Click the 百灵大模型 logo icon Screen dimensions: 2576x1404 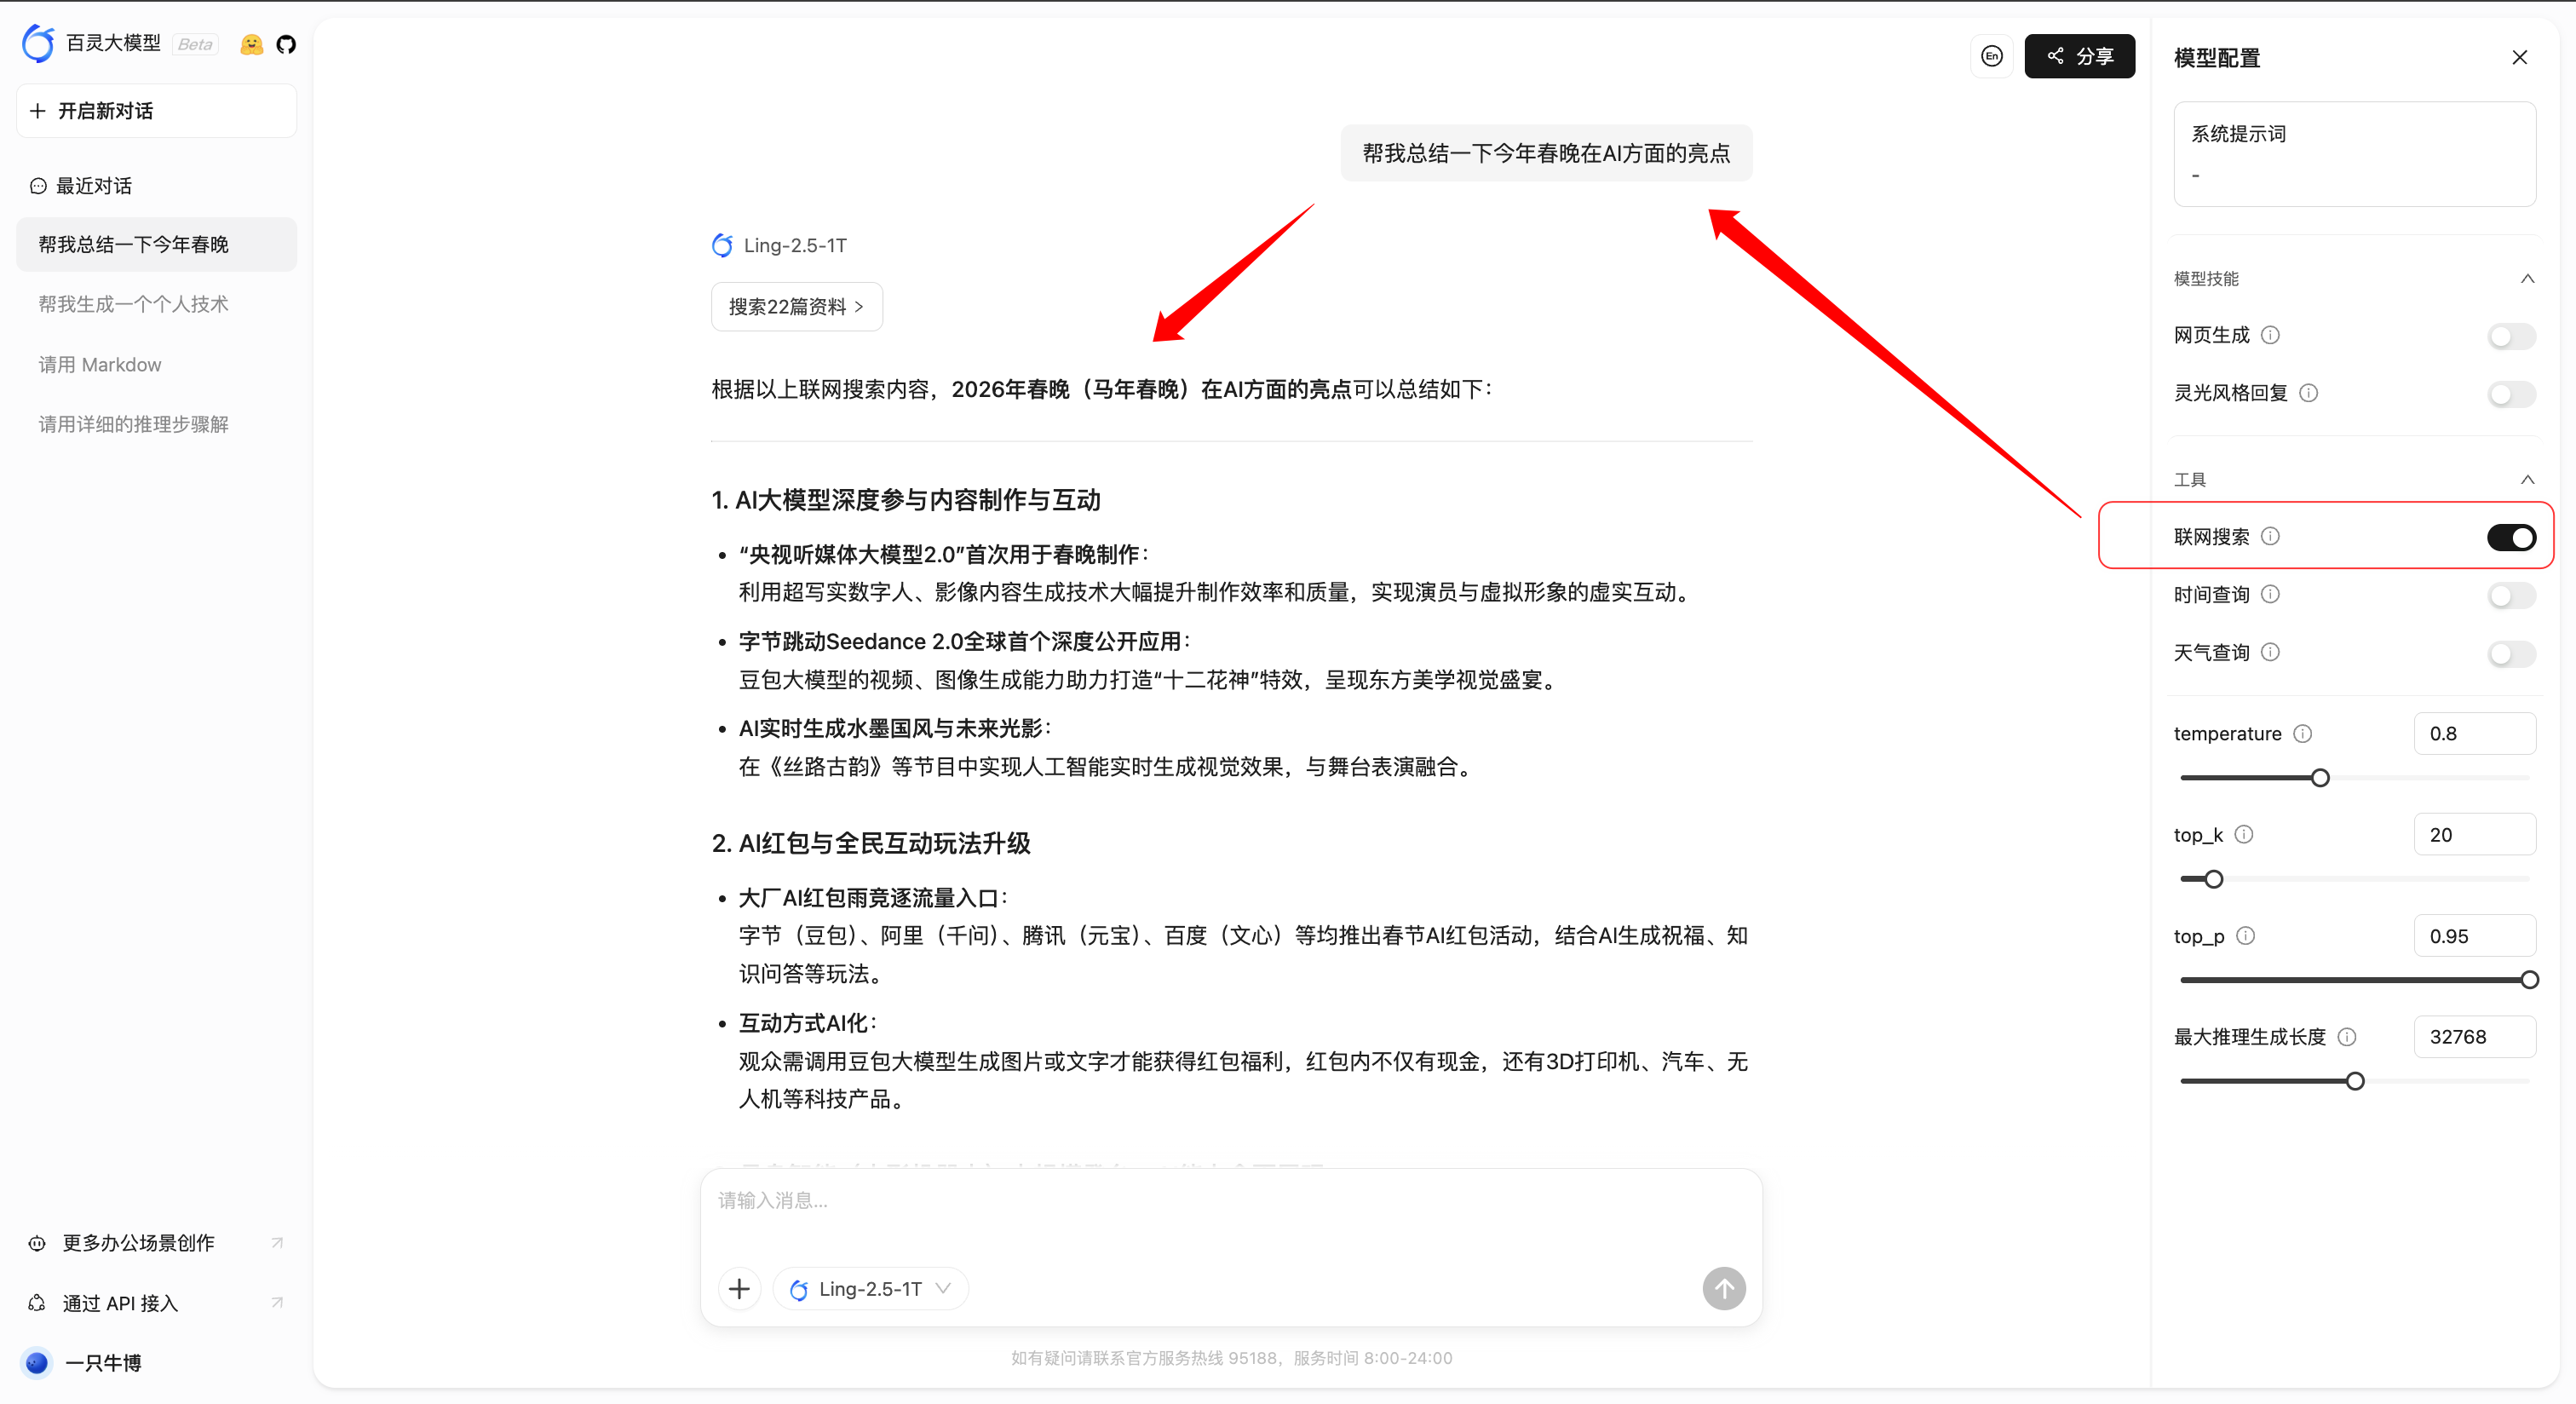pyautogui.click(x=37, y=43)
